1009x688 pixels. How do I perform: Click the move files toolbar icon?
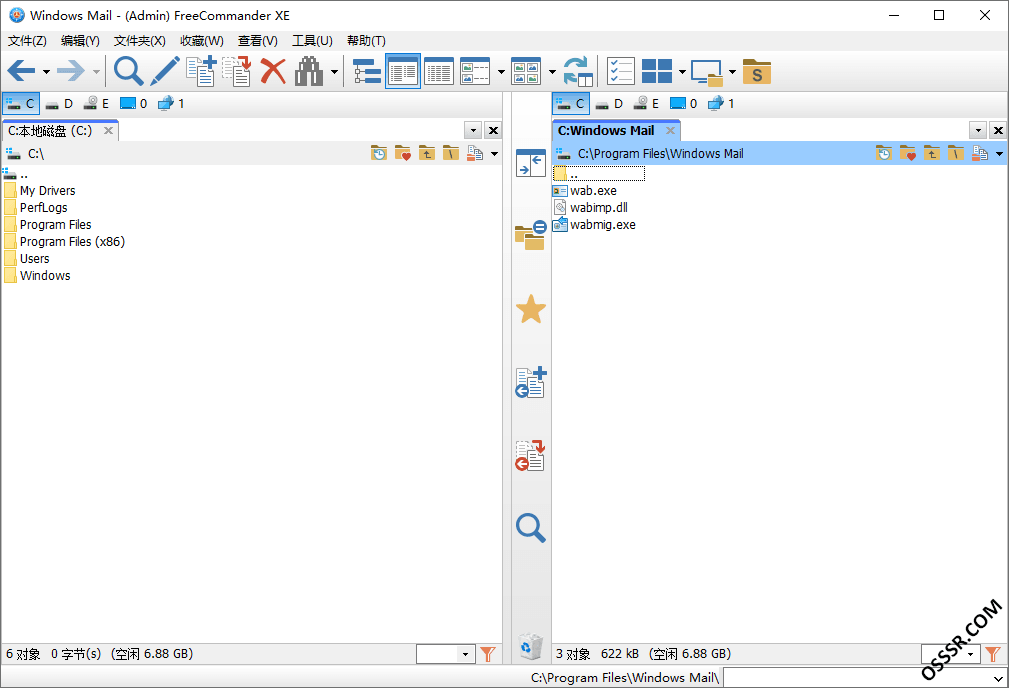point(237,71)
